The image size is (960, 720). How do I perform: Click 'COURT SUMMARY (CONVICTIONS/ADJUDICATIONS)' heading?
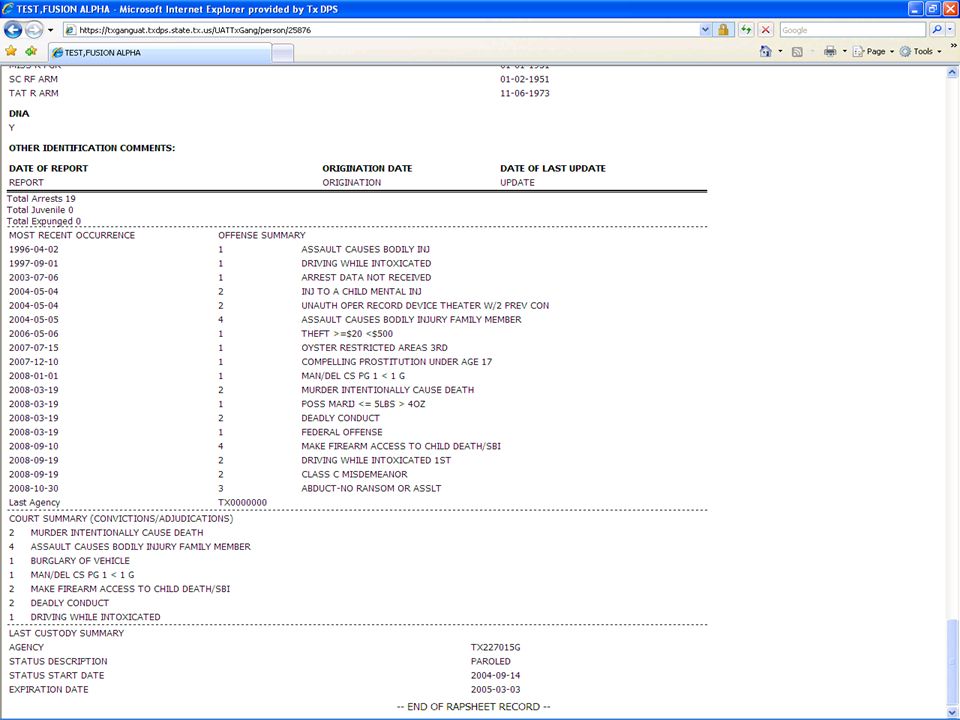(x=121, y=519)
